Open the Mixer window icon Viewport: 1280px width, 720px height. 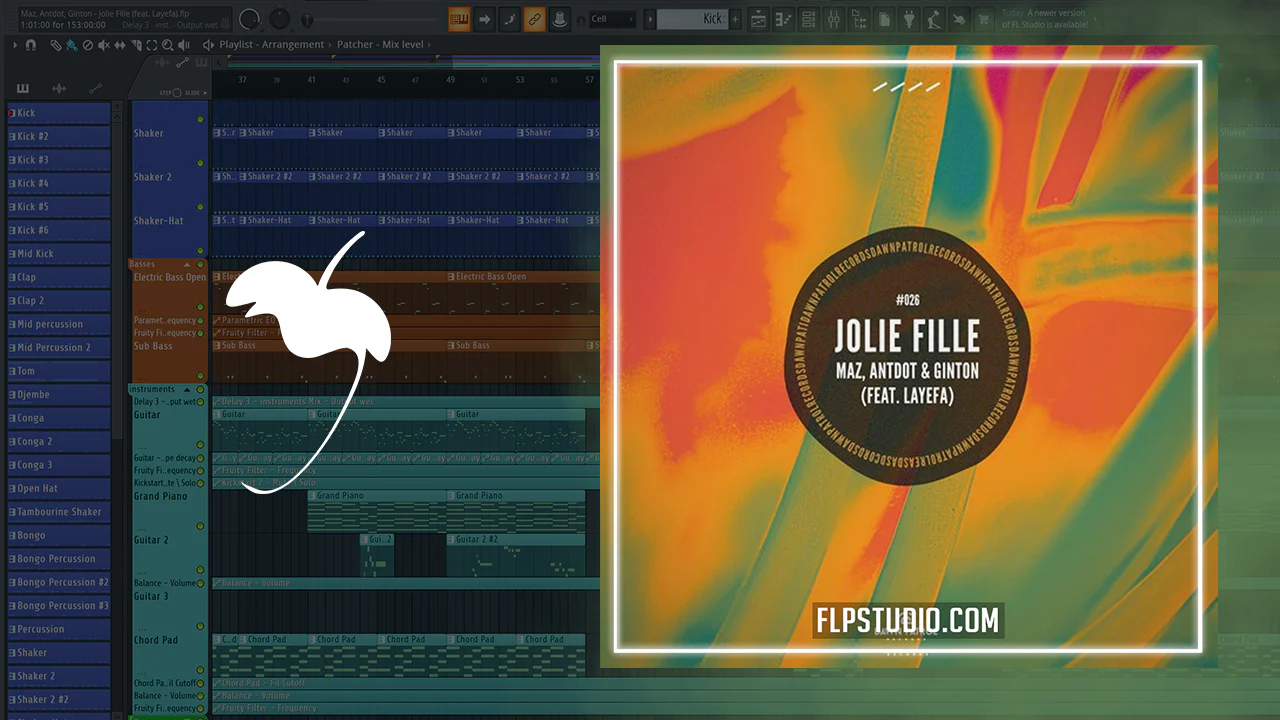(834, 18)
